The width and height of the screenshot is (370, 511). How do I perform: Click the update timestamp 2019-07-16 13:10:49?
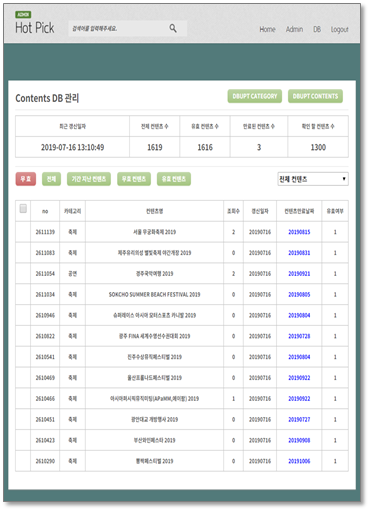[72, 147]
